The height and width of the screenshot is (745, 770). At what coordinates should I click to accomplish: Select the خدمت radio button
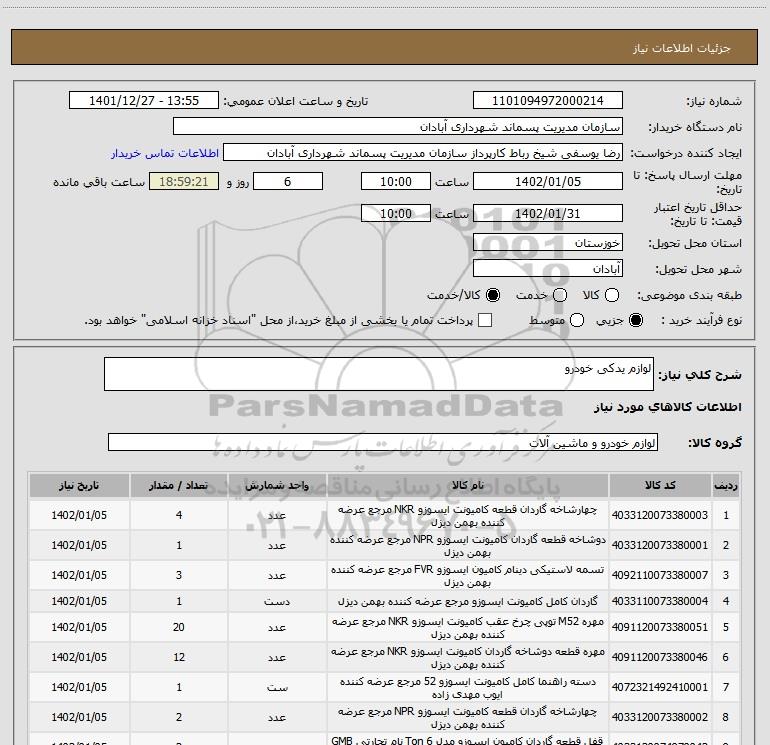[x=560, y=295]
